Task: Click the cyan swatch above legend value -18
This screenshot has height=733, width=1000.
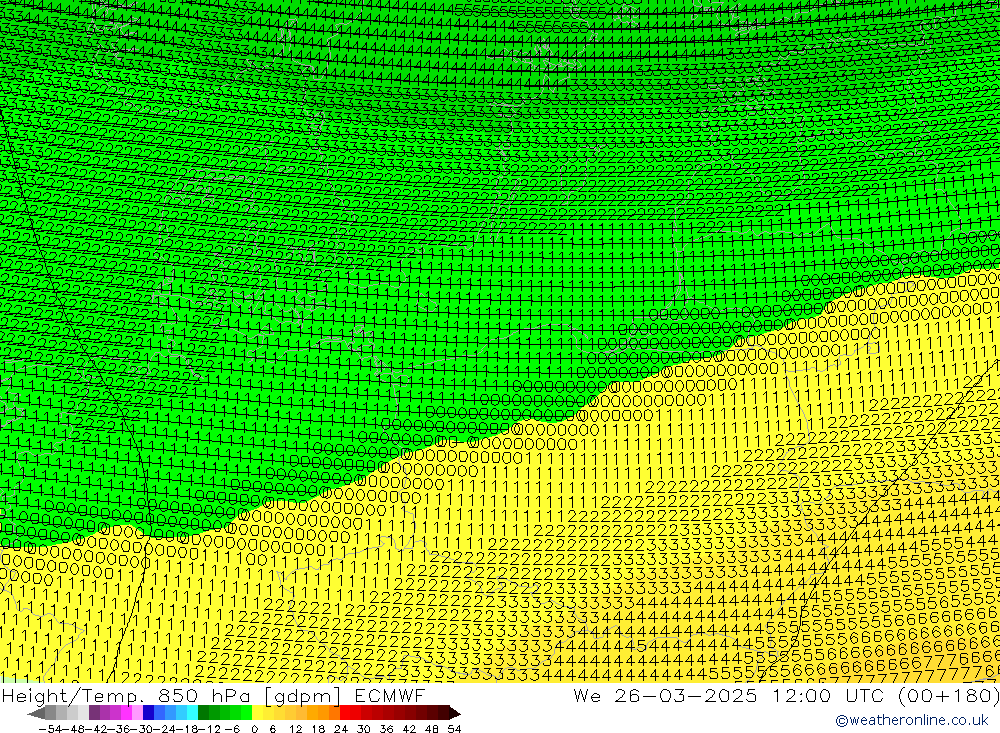Action: 192,713
